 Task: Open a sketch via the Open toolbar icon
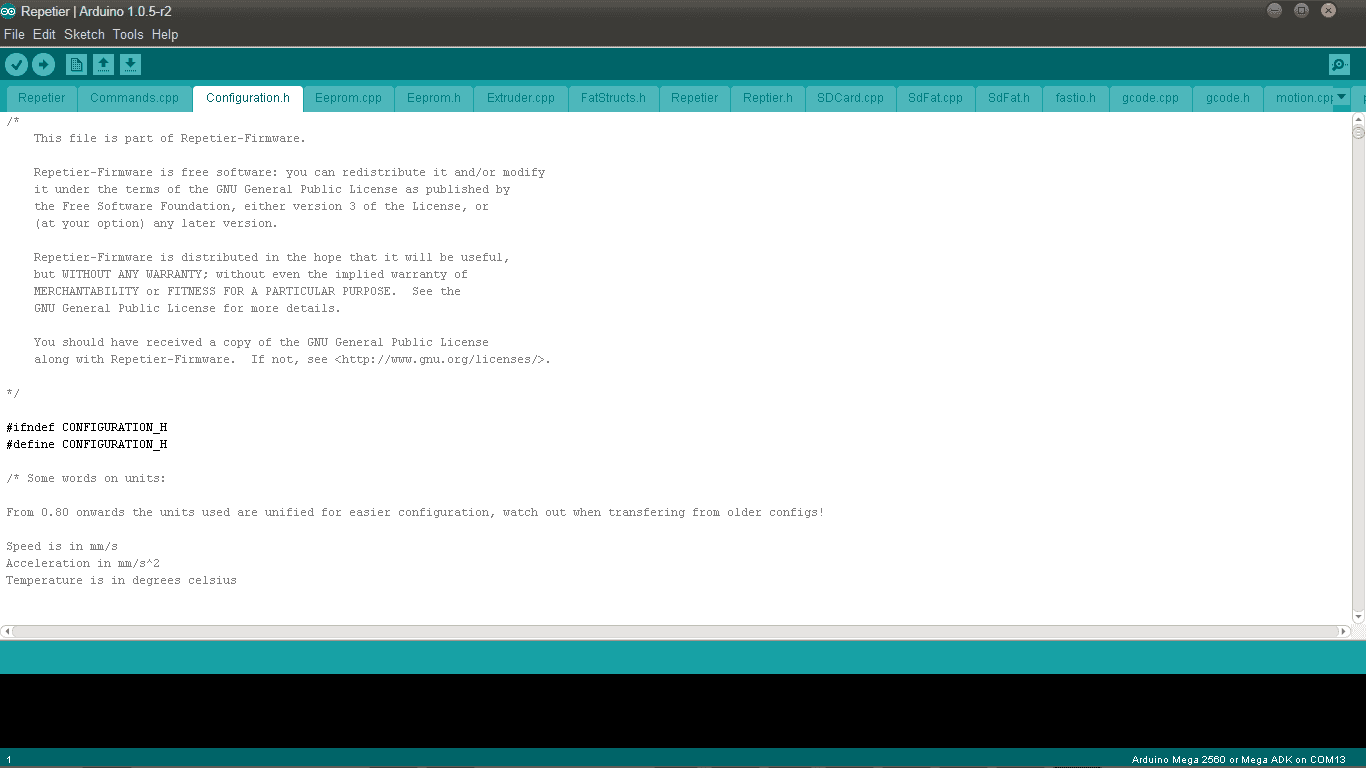pos(103,63)
